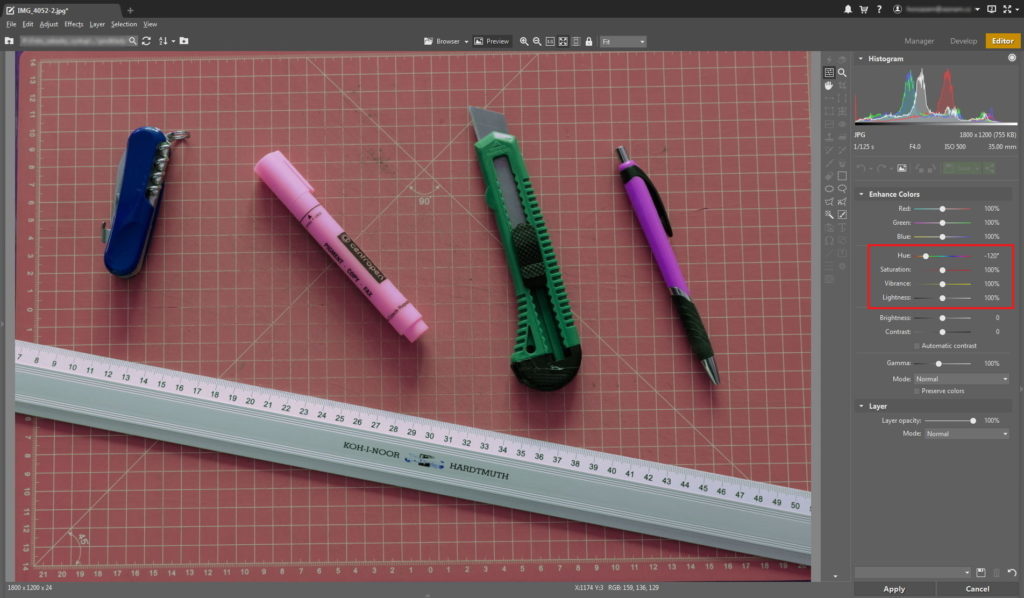Switch to the Develop module

pos(963,41)
